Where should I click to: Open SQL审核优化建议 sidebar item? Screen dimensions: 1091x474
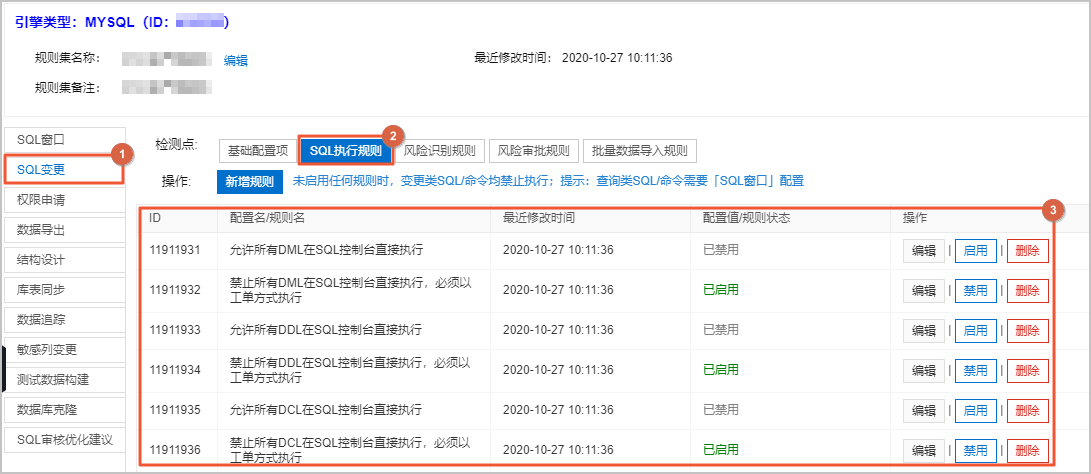[65, 440]
